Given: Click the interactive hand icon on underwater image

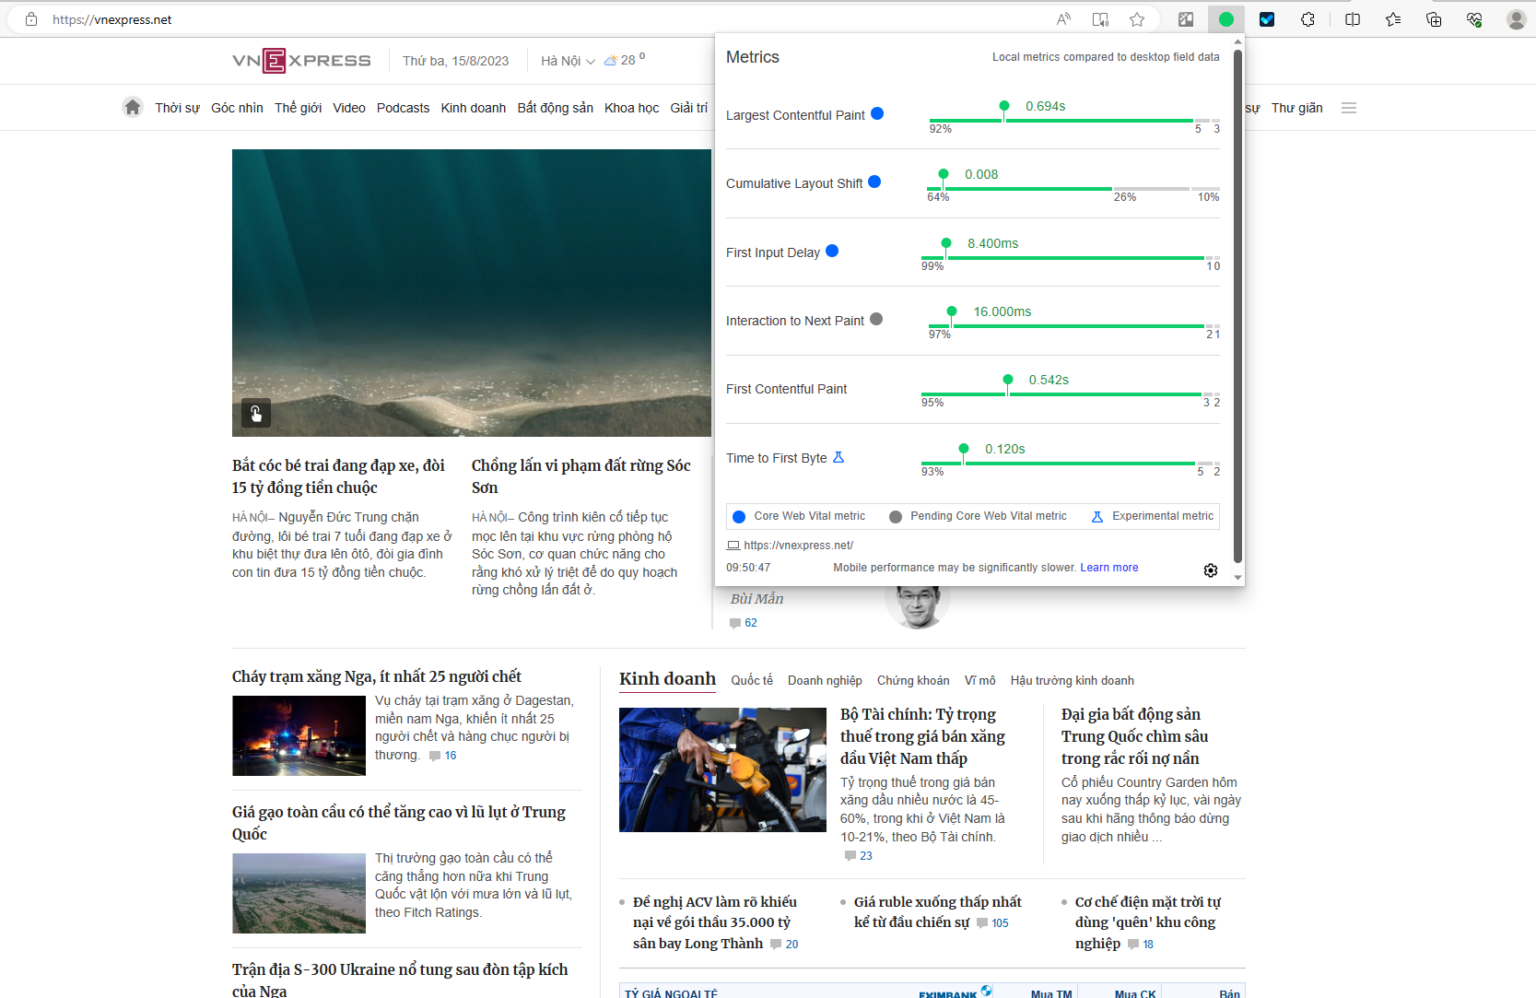Looking at the screenshot, I should click(x=256, y=413).
